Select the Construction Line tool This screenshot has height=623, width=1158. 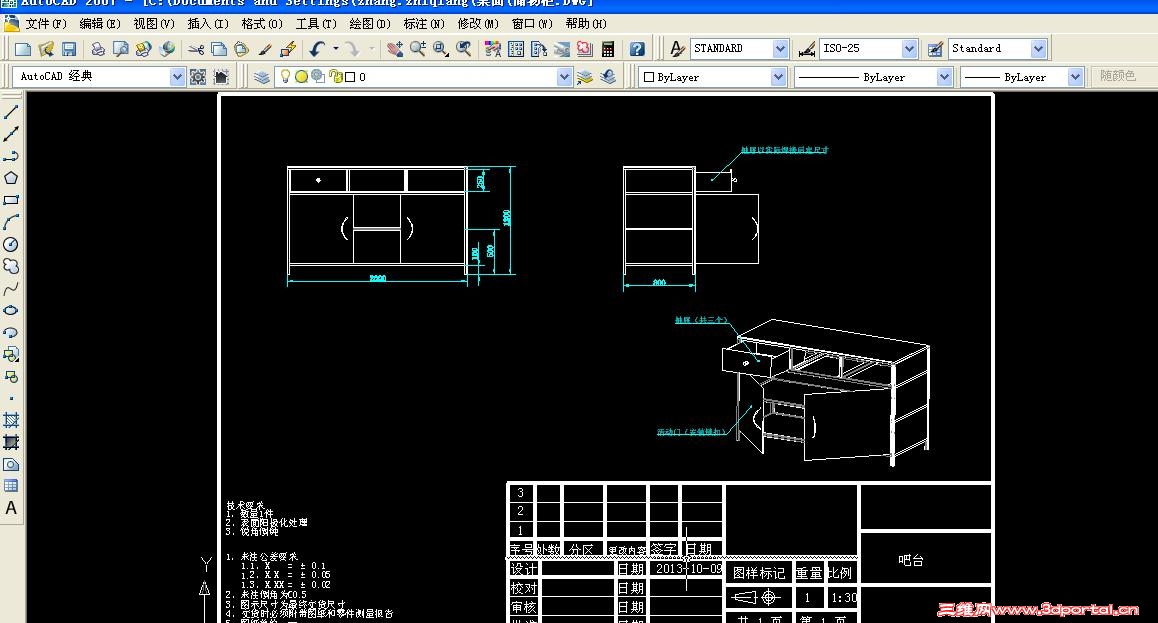pyautogui.click(x=11, y=134)
